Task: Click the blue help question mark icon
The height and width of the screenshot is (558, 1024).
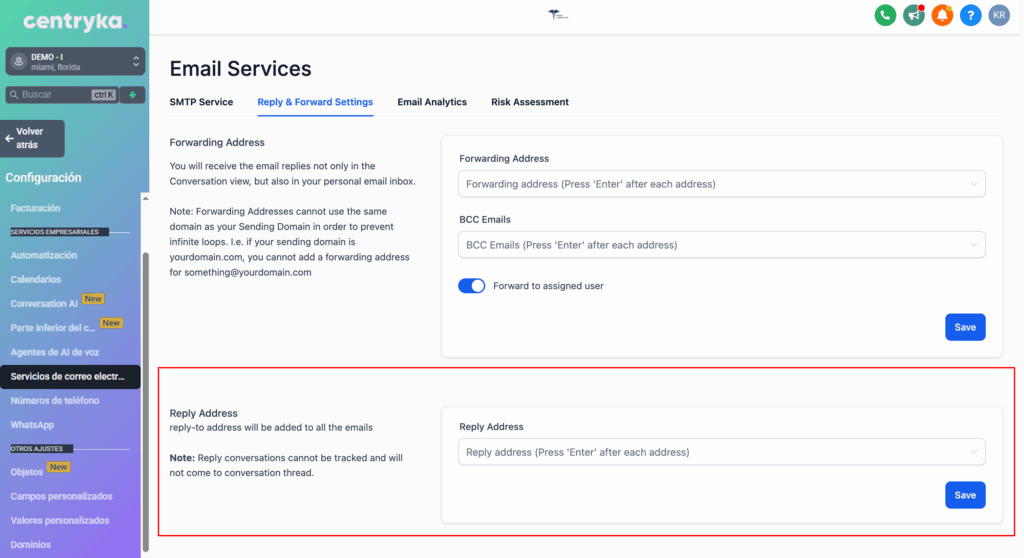Action: [x=970, y=15]
